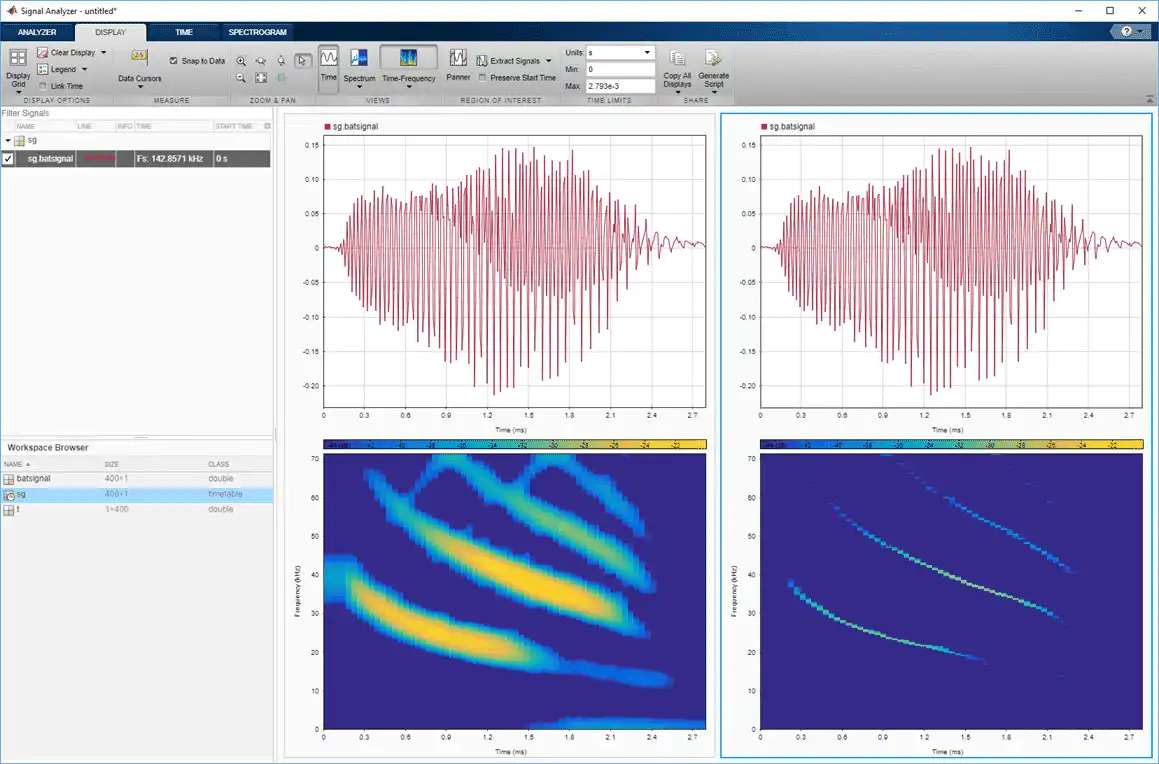This screenshot has width=1159, height=764.
Task: Select the Spectrum view icon
Action: [x=359, y=59]
